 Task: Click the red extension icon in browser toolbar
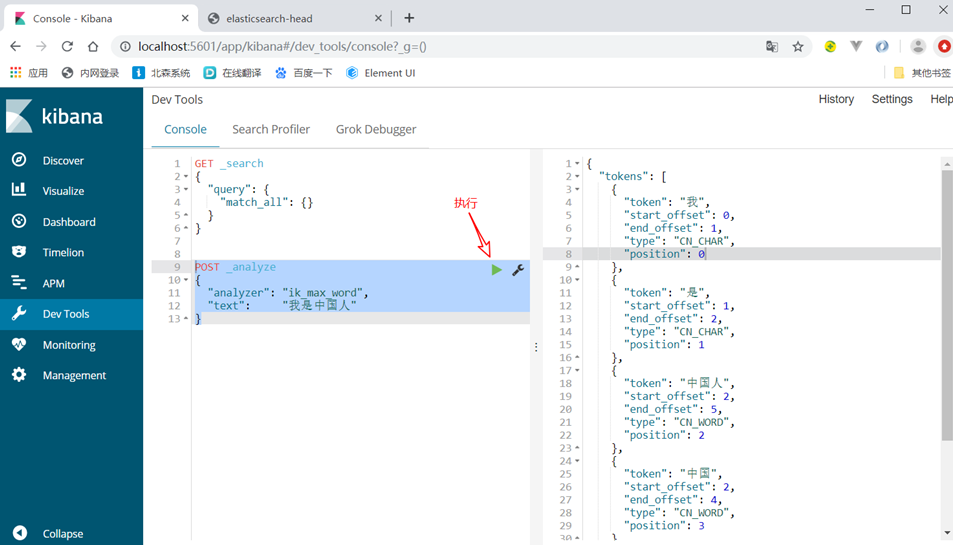(x=944, y=46)
